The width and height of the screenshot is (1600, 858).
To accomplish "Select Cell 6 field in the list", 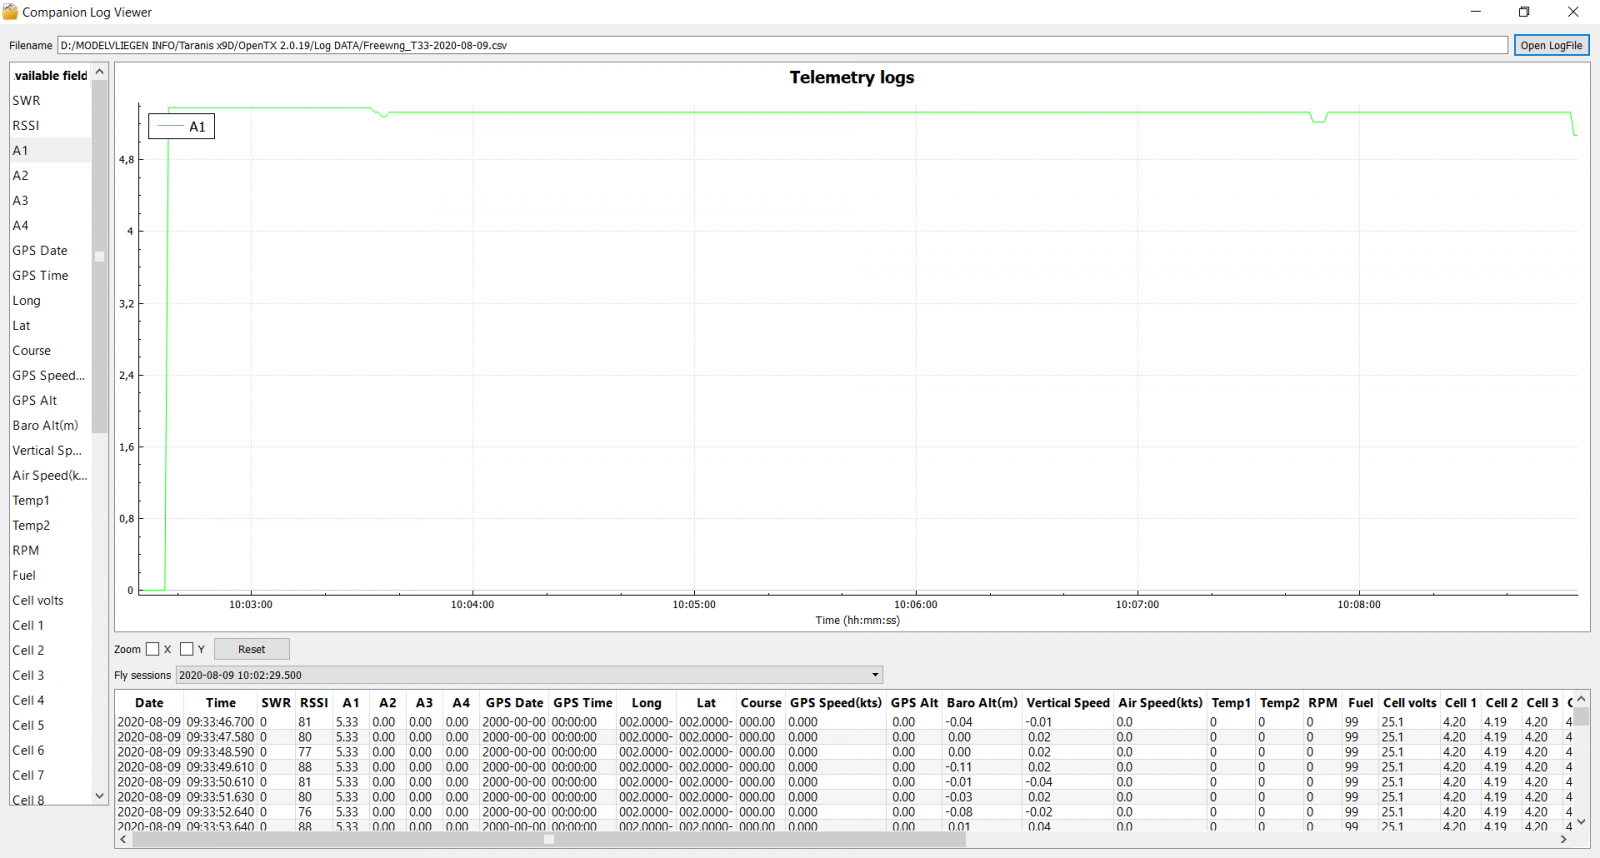I will pos(51,750).
